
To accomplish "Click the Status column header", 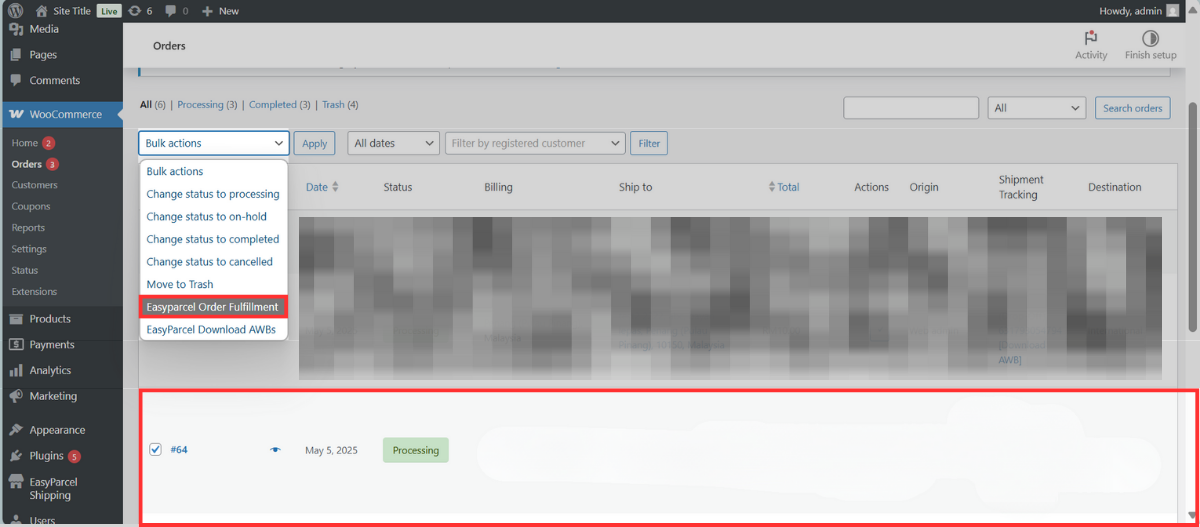I will pos(398,187).
